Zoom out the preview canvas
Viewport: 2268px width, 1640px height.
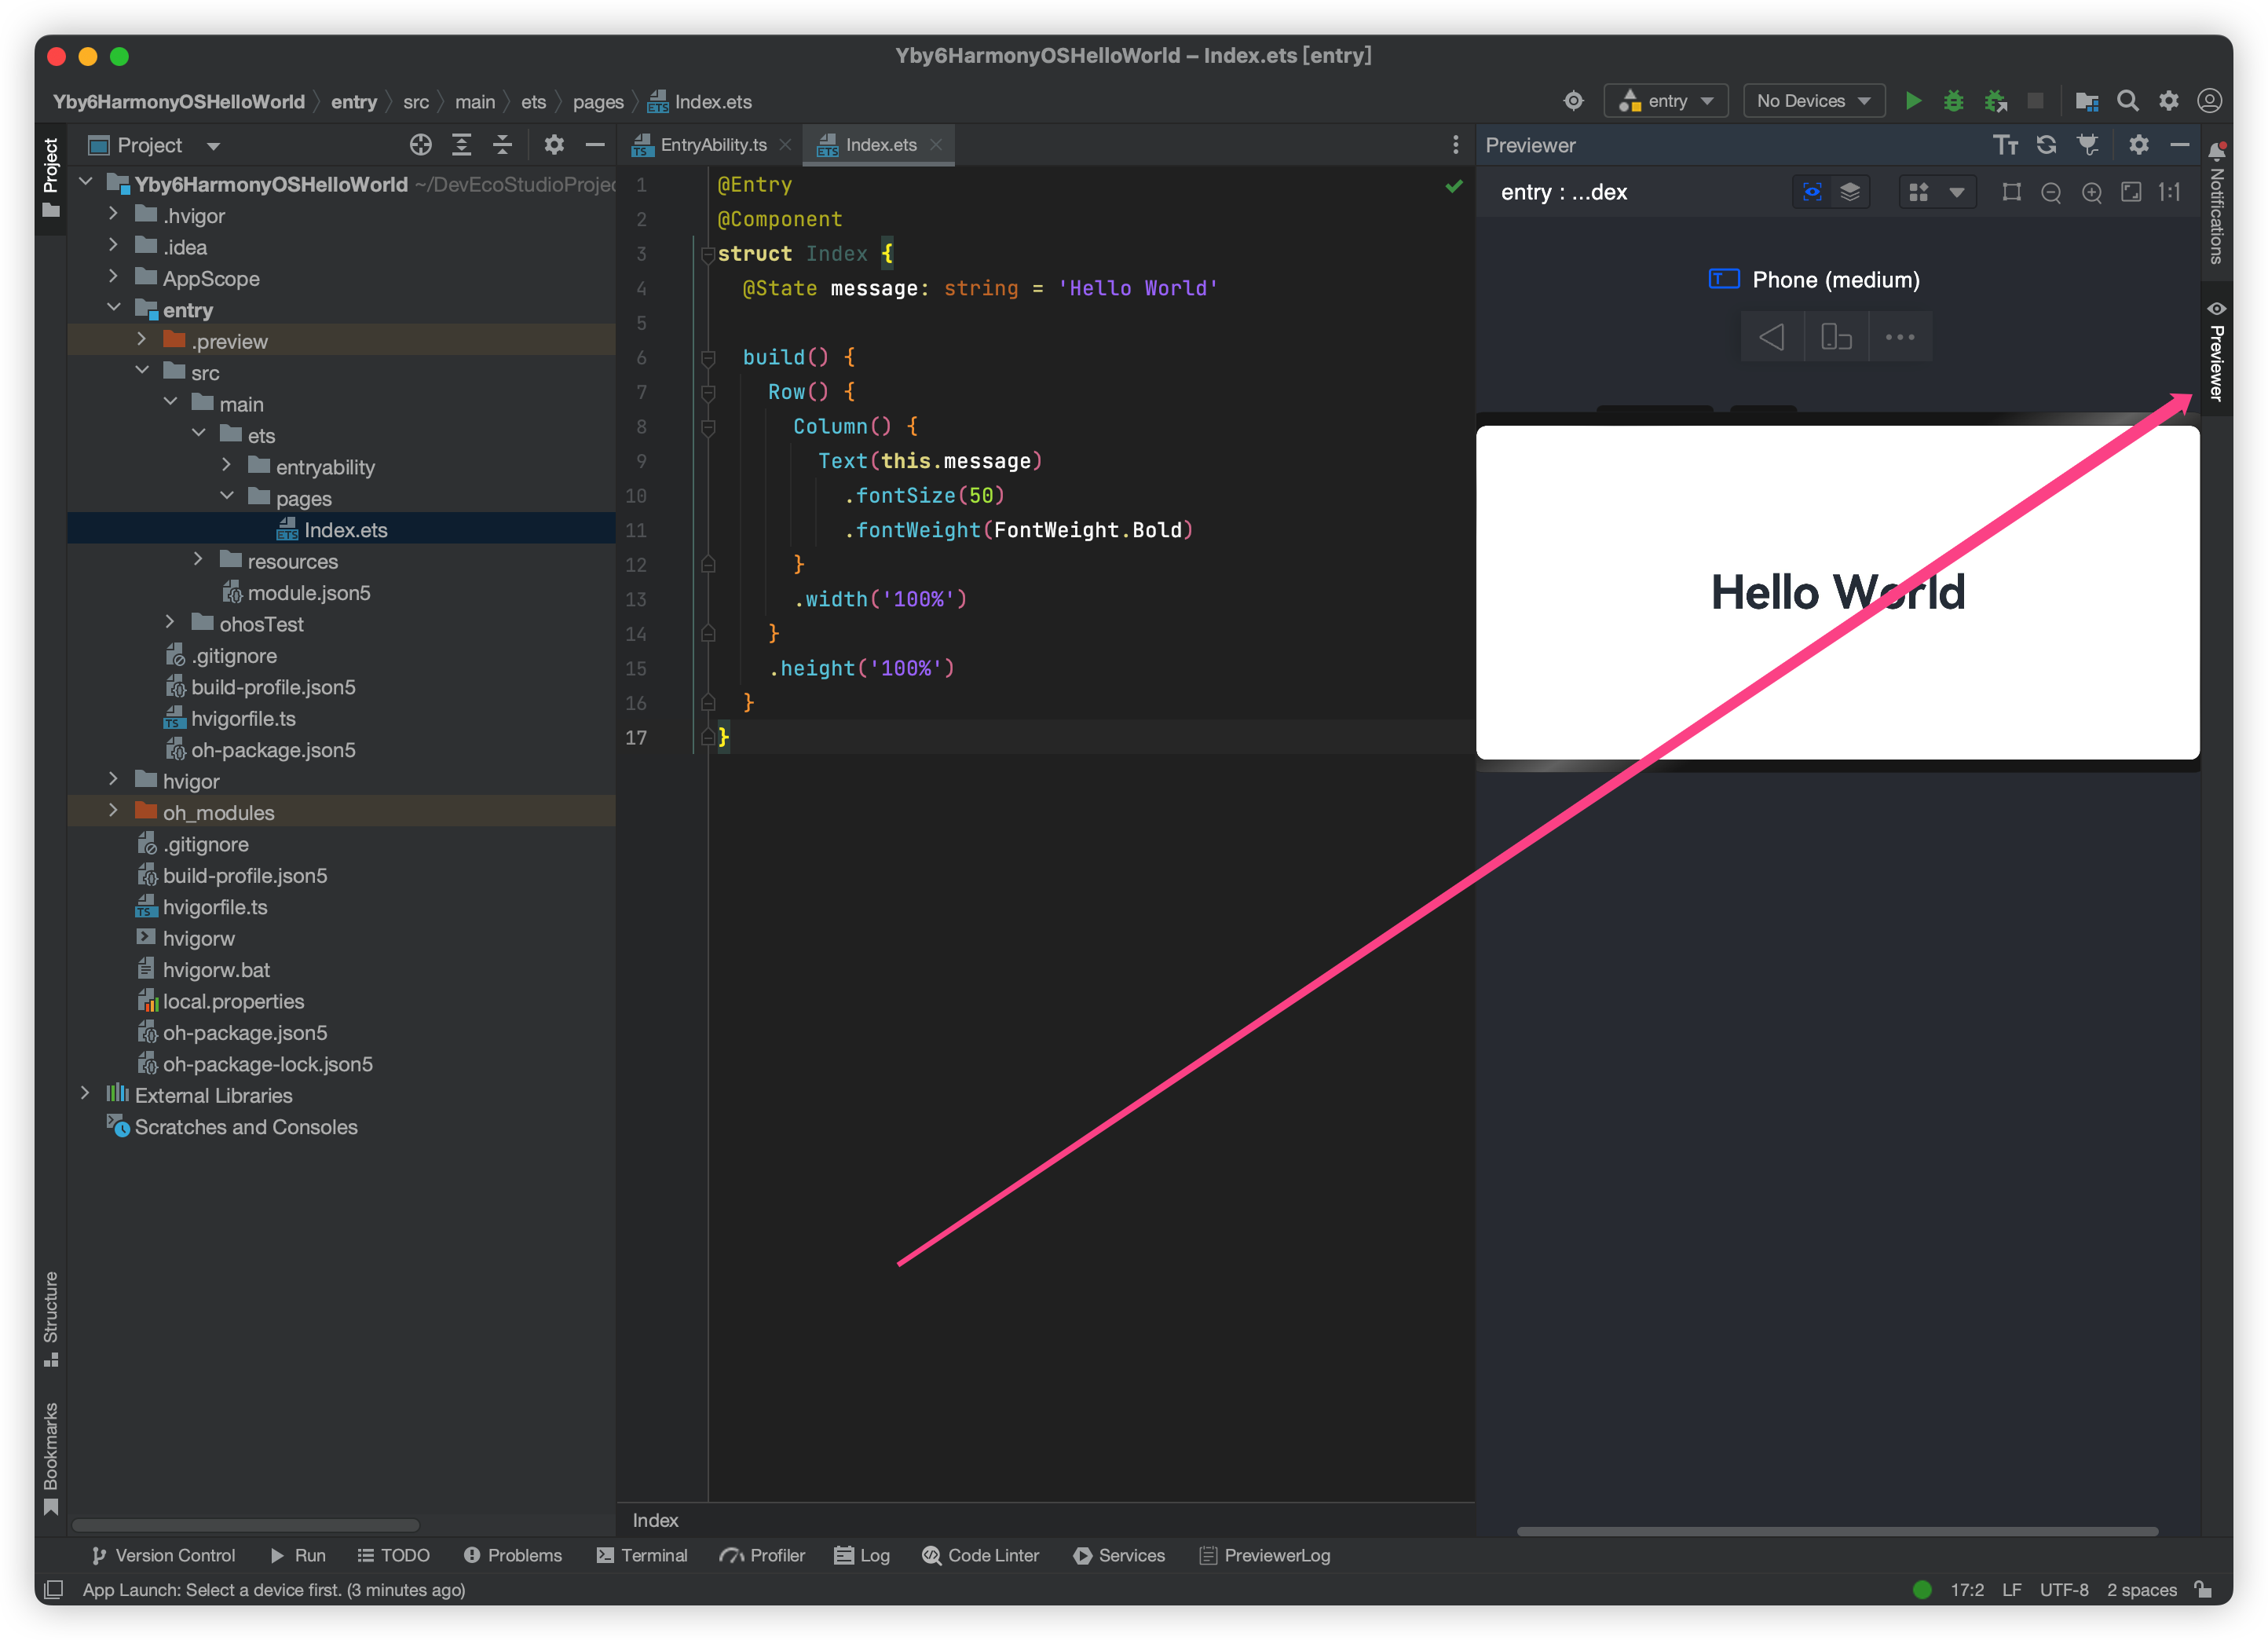(x=2051, y=192)
